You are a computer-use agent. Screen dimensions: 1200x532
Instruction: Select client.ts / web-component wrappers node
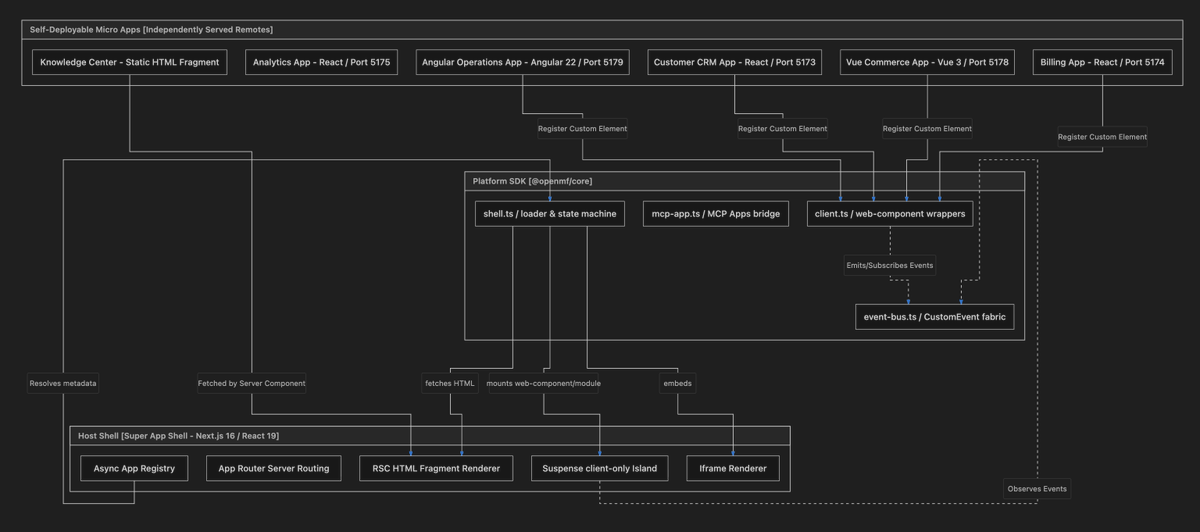(889, 213)
